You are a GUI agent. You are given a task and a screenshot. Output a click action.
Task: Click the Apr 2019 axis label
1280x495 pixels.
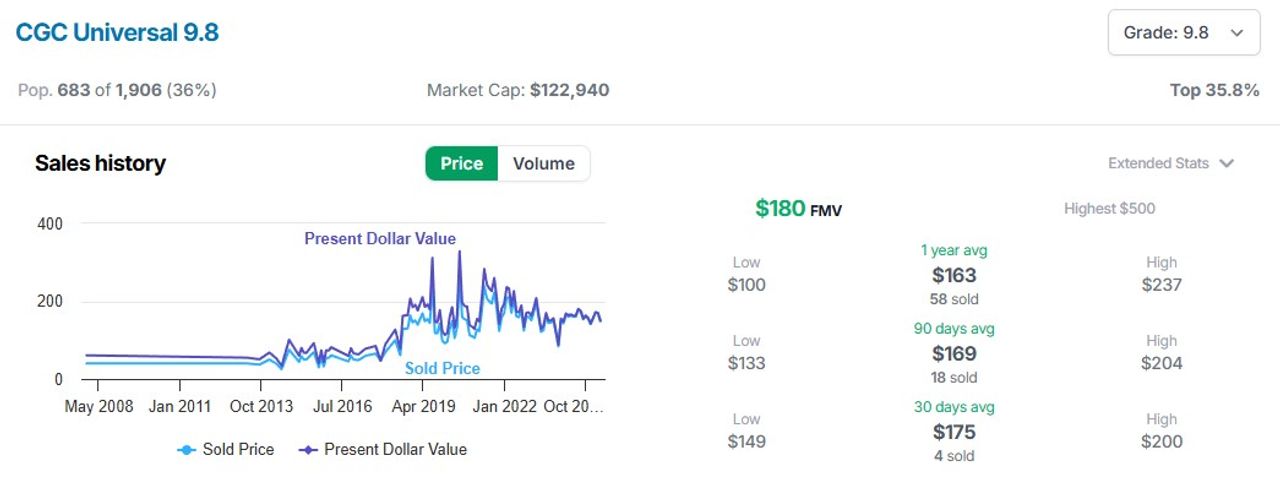424,406
